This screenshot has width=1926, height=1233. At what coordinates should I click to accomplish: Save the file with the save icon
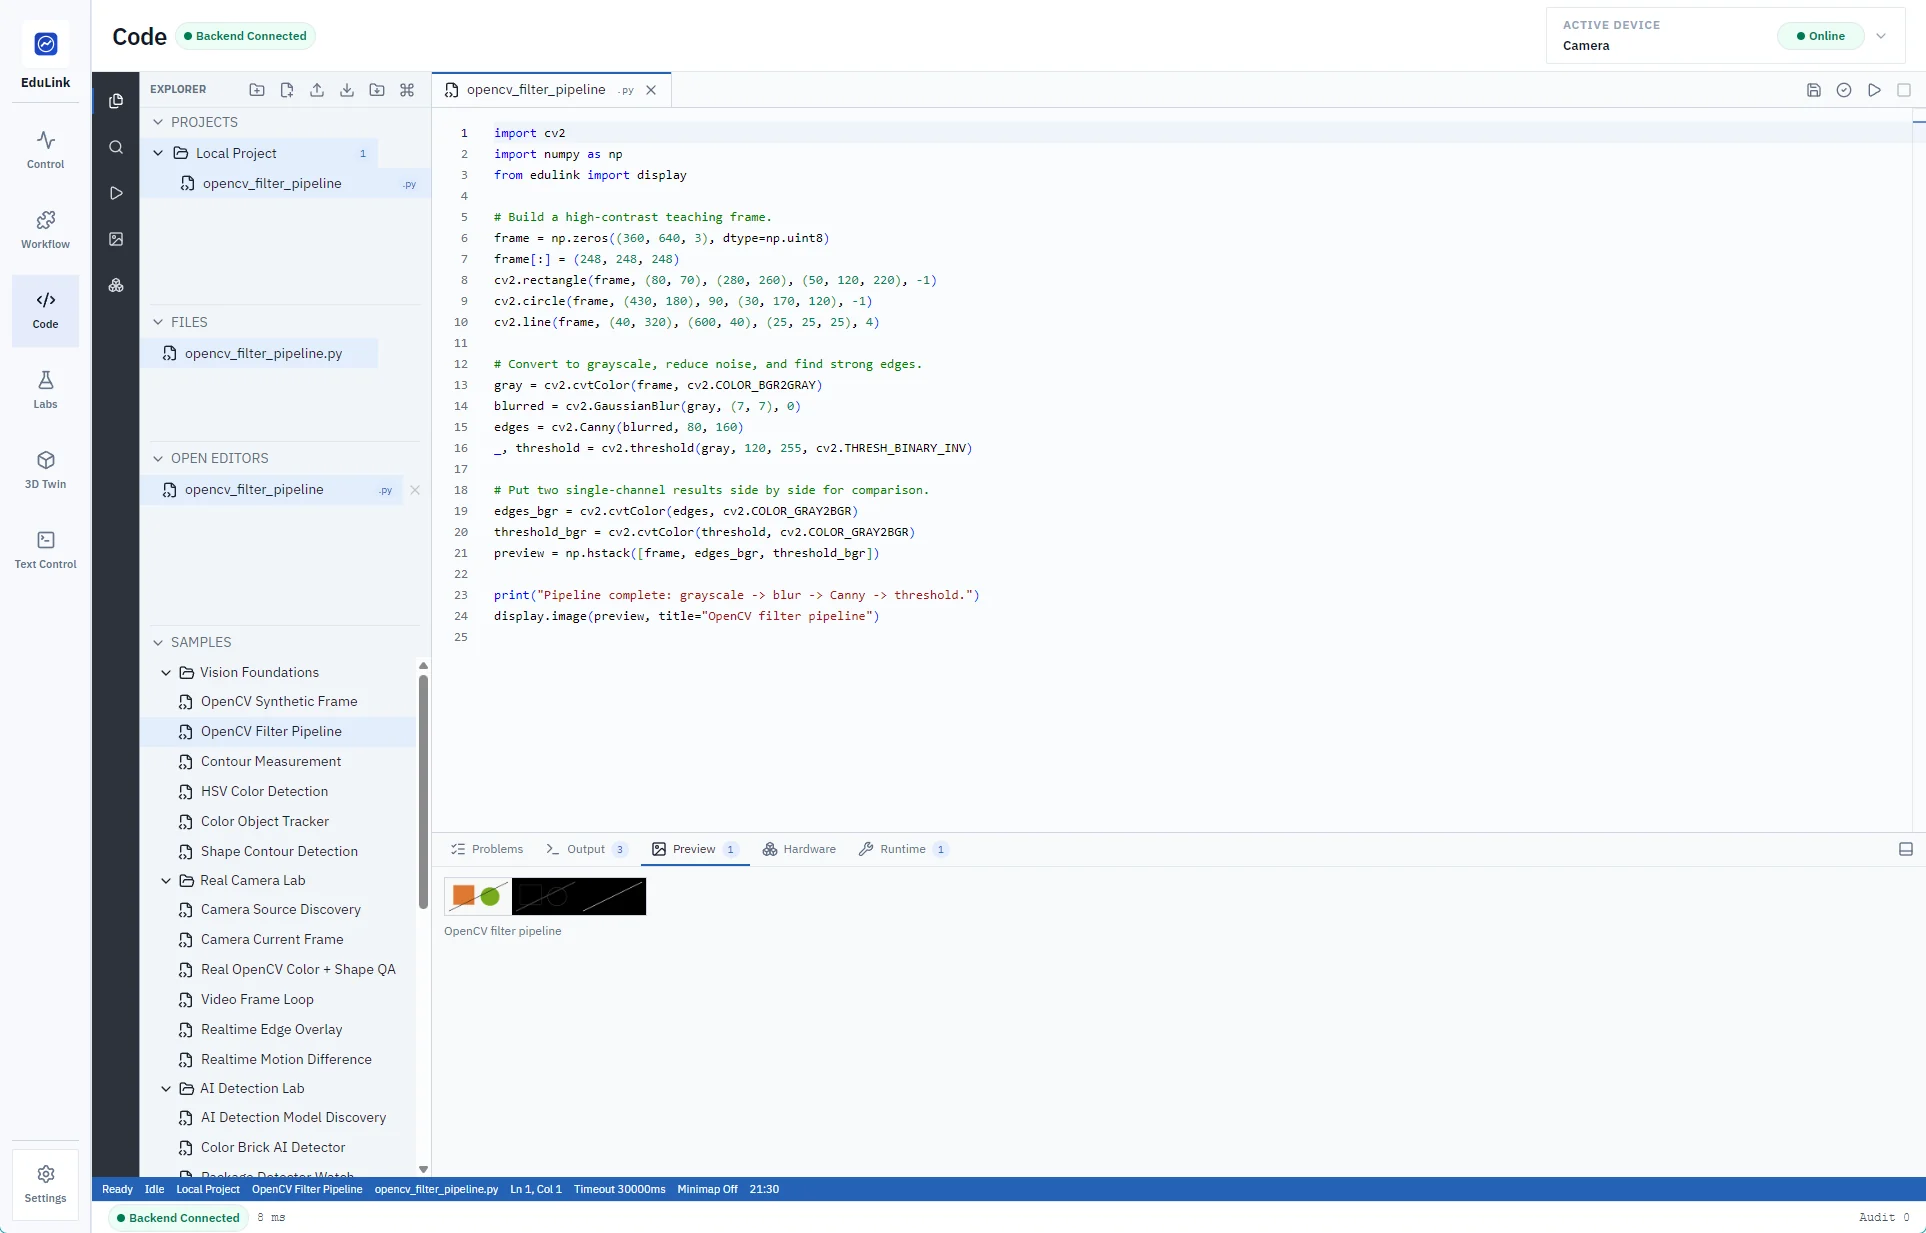1814,90
